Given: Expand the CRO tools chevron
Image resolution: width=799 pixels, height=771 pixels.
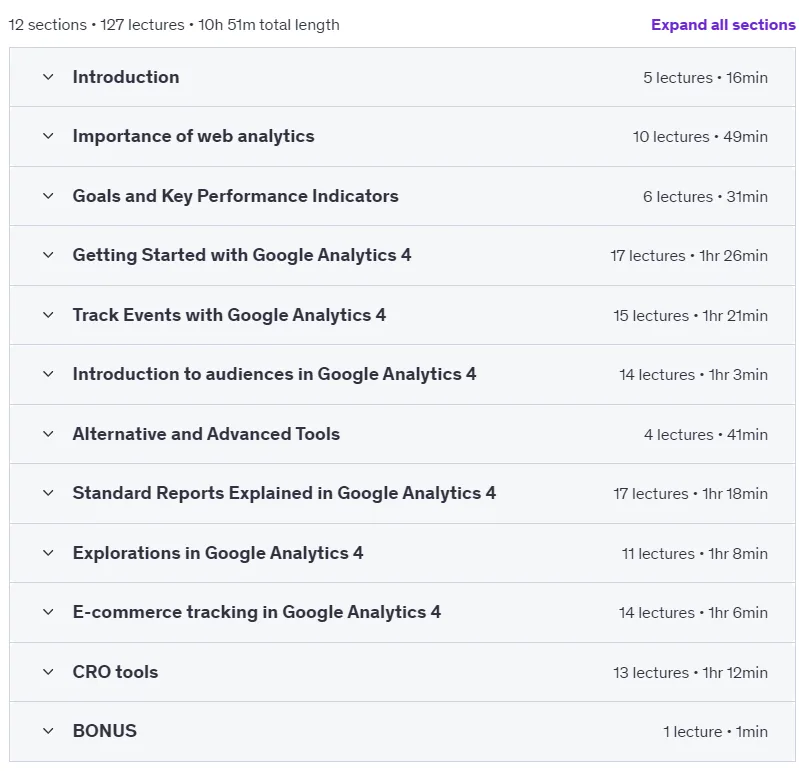Looking at the screenshot, I should [48, 672].
